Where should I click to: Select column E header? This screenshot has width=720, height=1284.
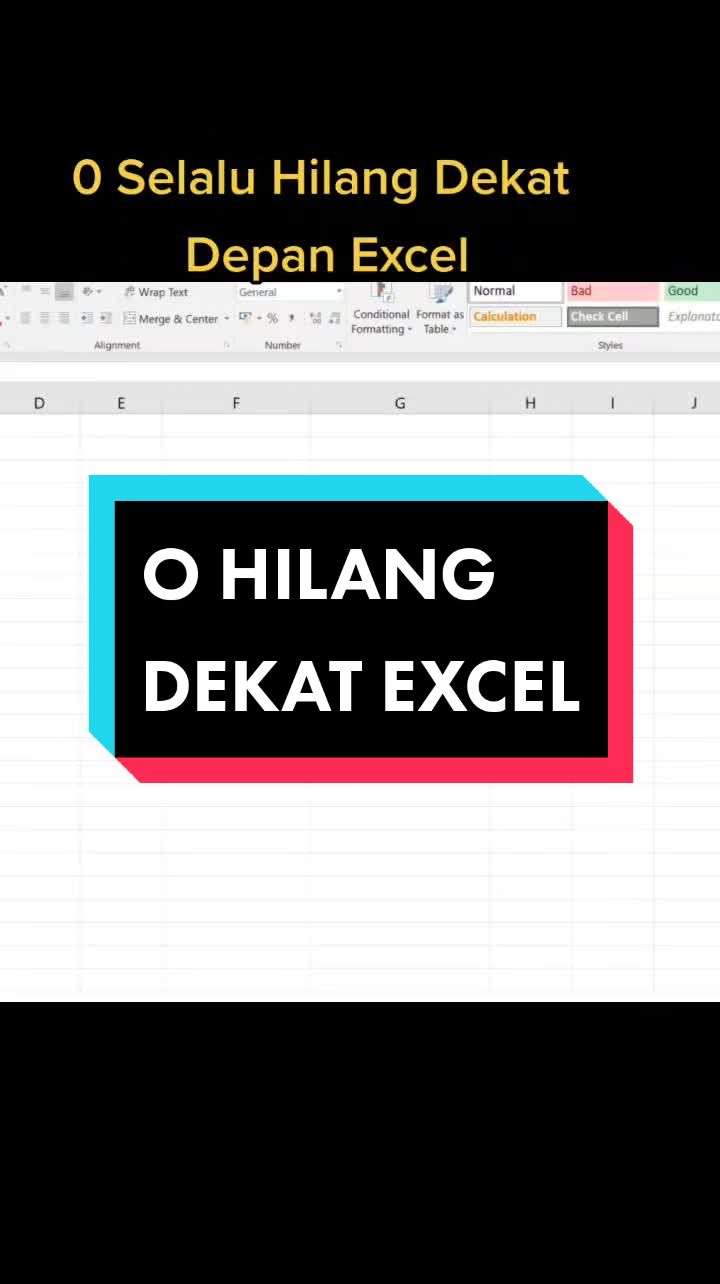(121, 403)
